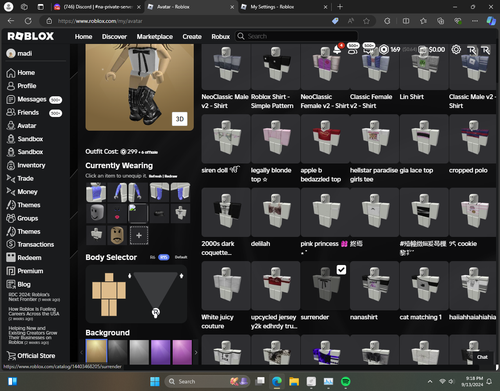Click the body shape triangle slider handle
This screenshot has width=500, height=391.
click(156, 313)
